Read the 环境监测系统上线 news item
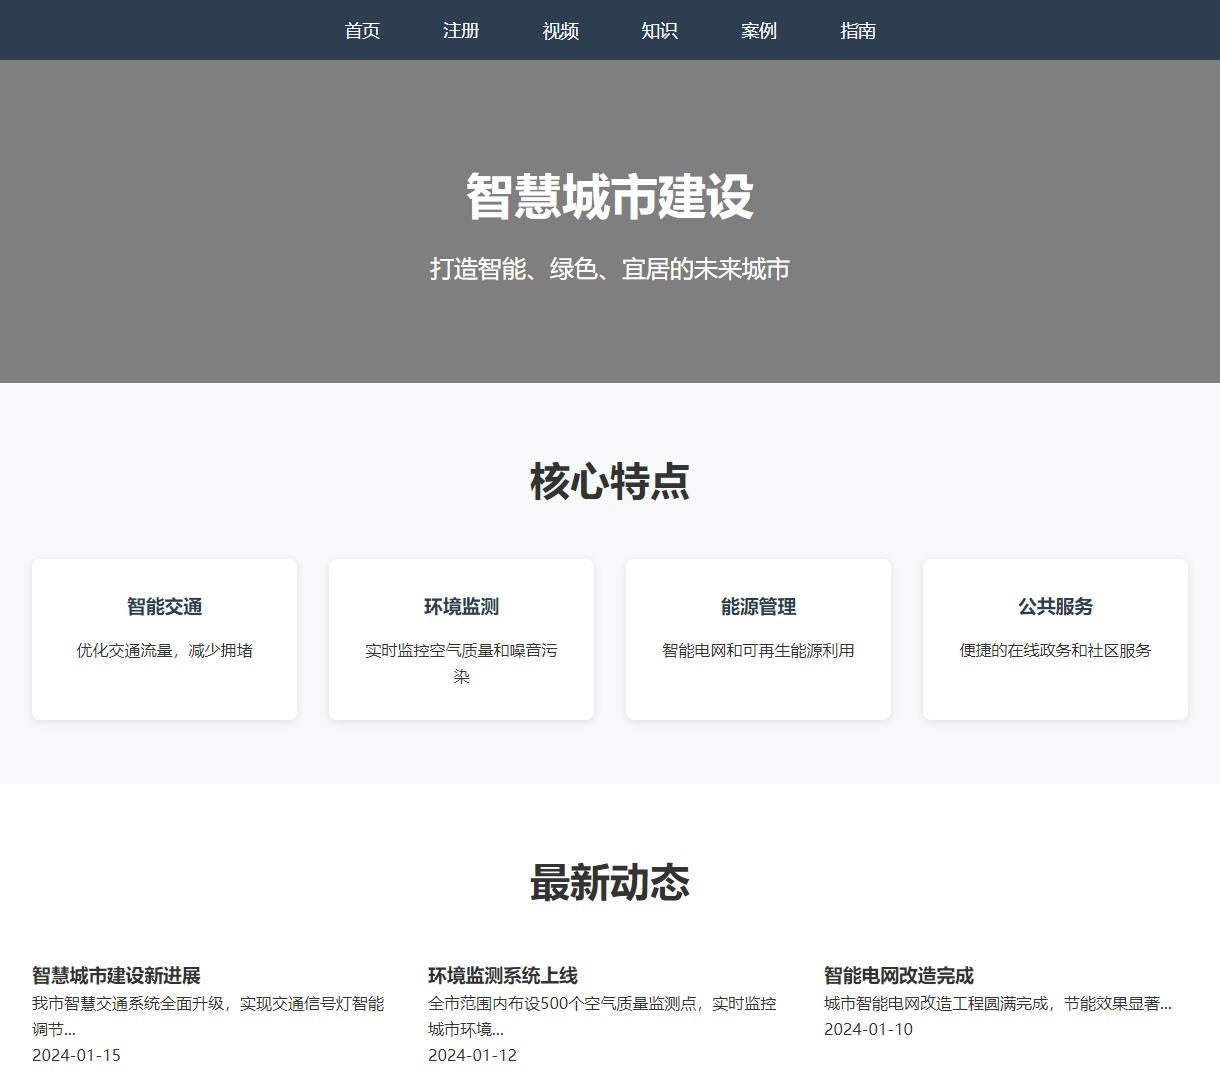The width and height of the screenshot is (1220, 1080). [506, 975]
